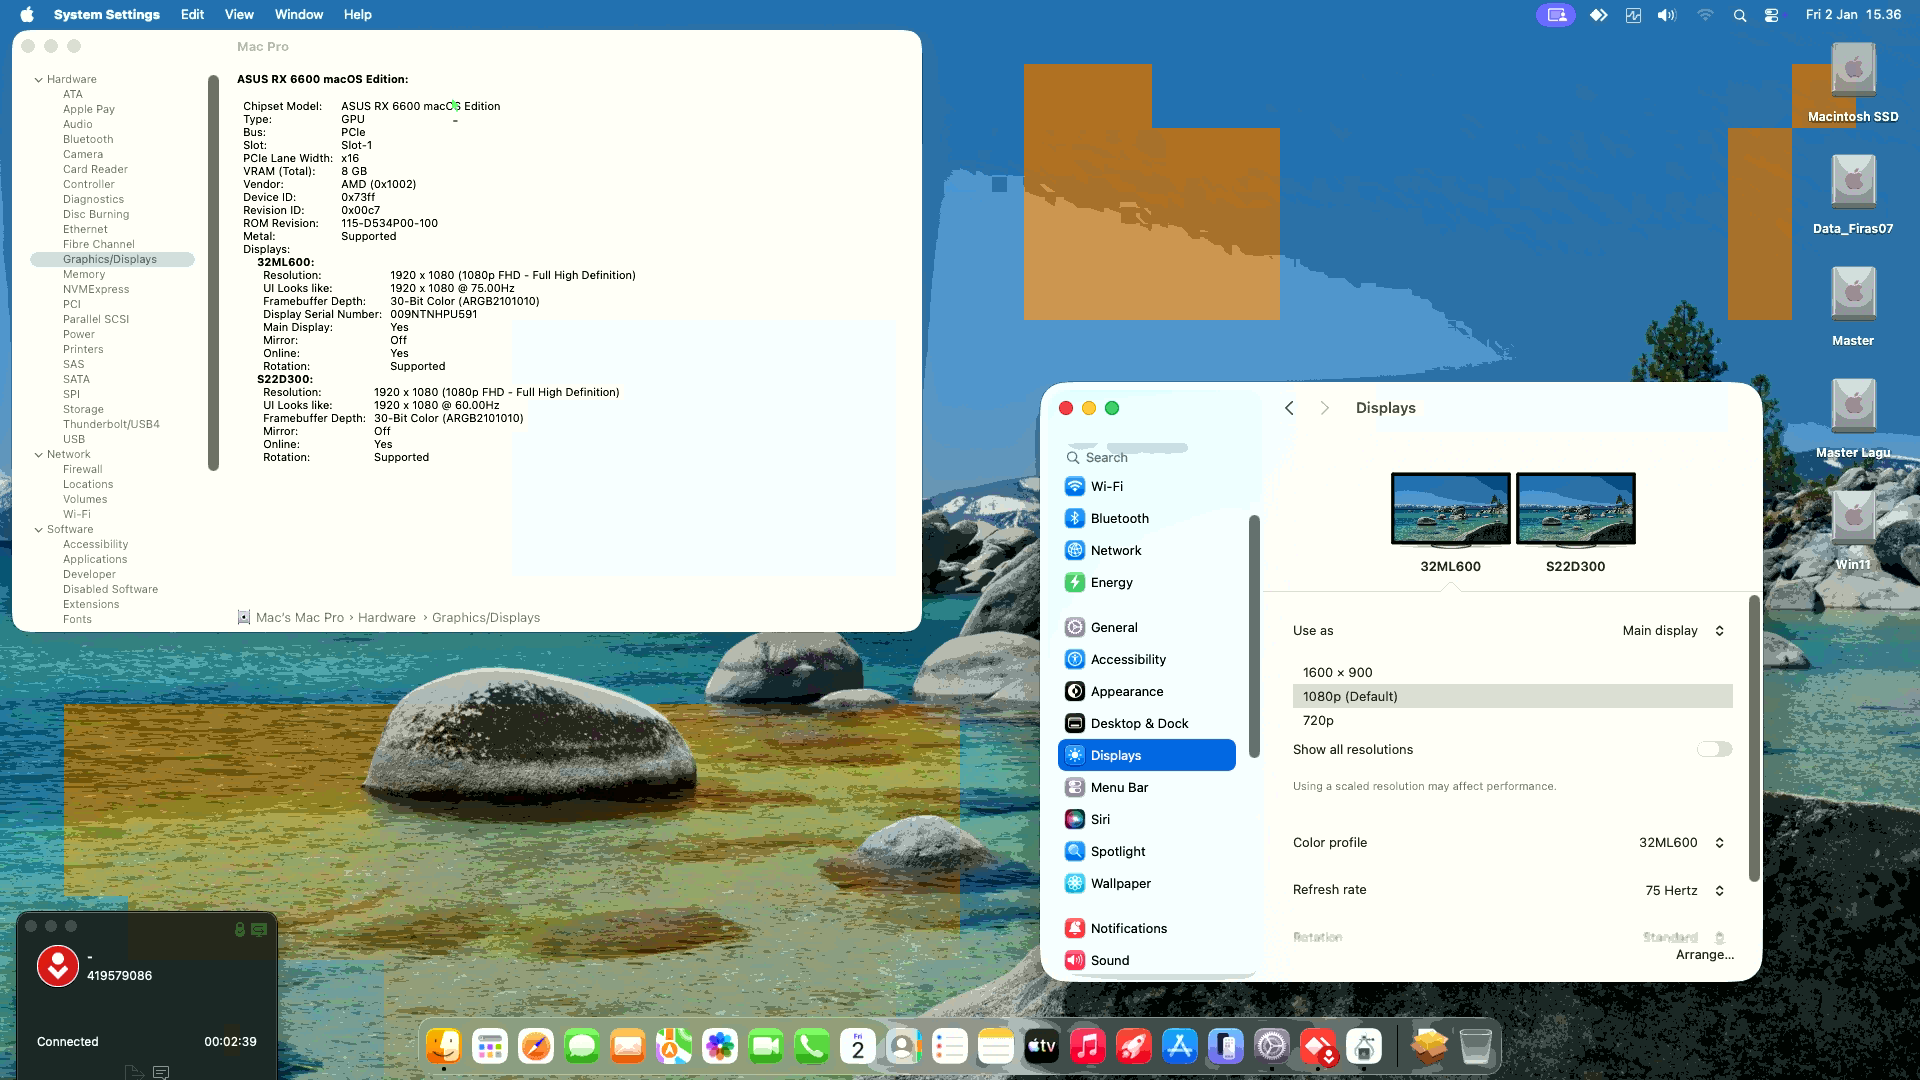The height and width of the screenshot is (1080, 1920).
Task: Open Menu Bar settings
Action: [1146, 787]
